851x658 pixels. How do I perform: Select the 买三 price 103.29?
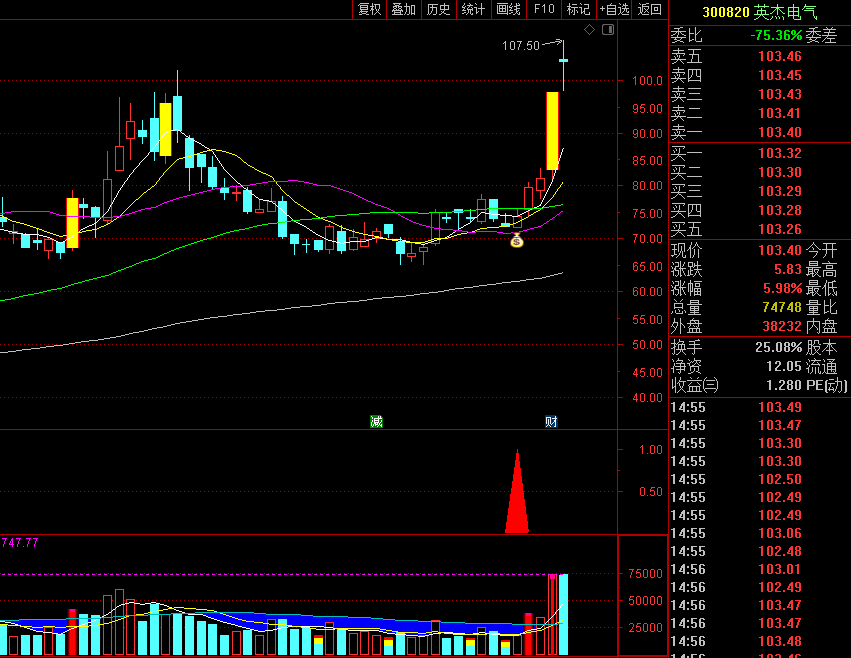(x=779, y=192)
